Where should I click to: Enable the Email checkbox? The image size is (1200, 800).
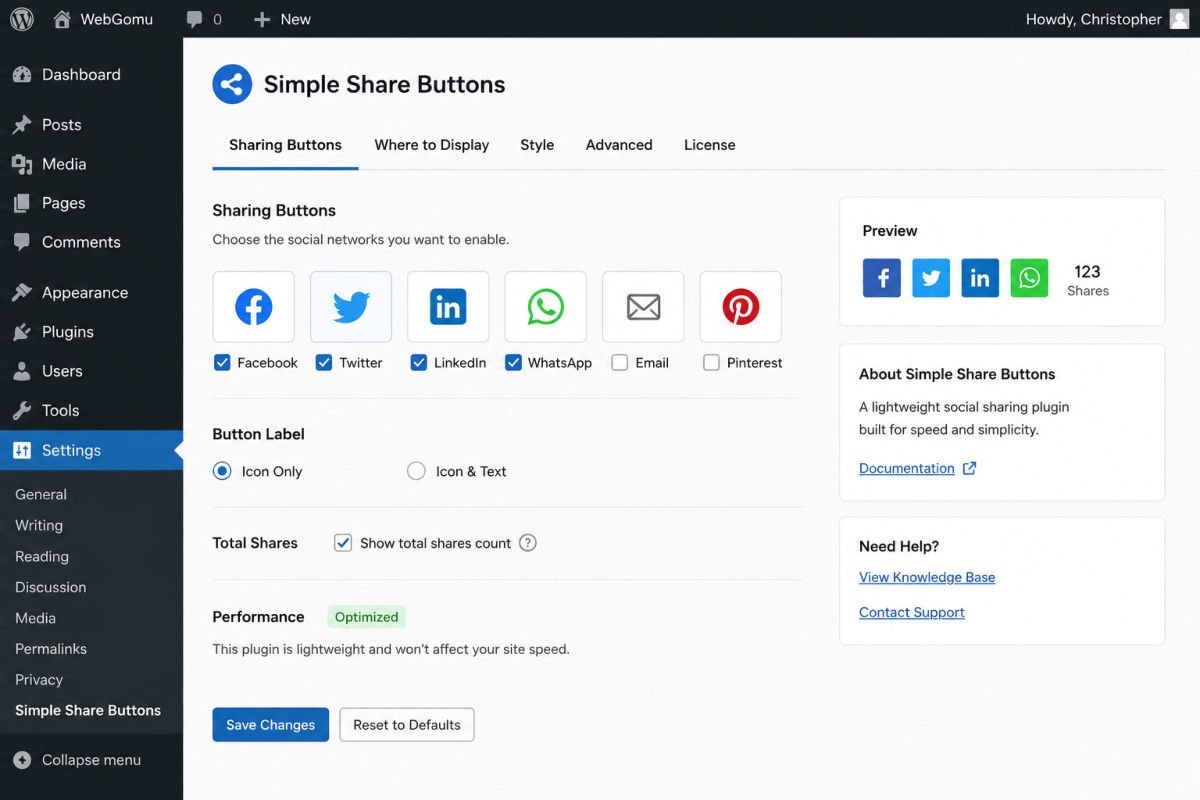620,363
